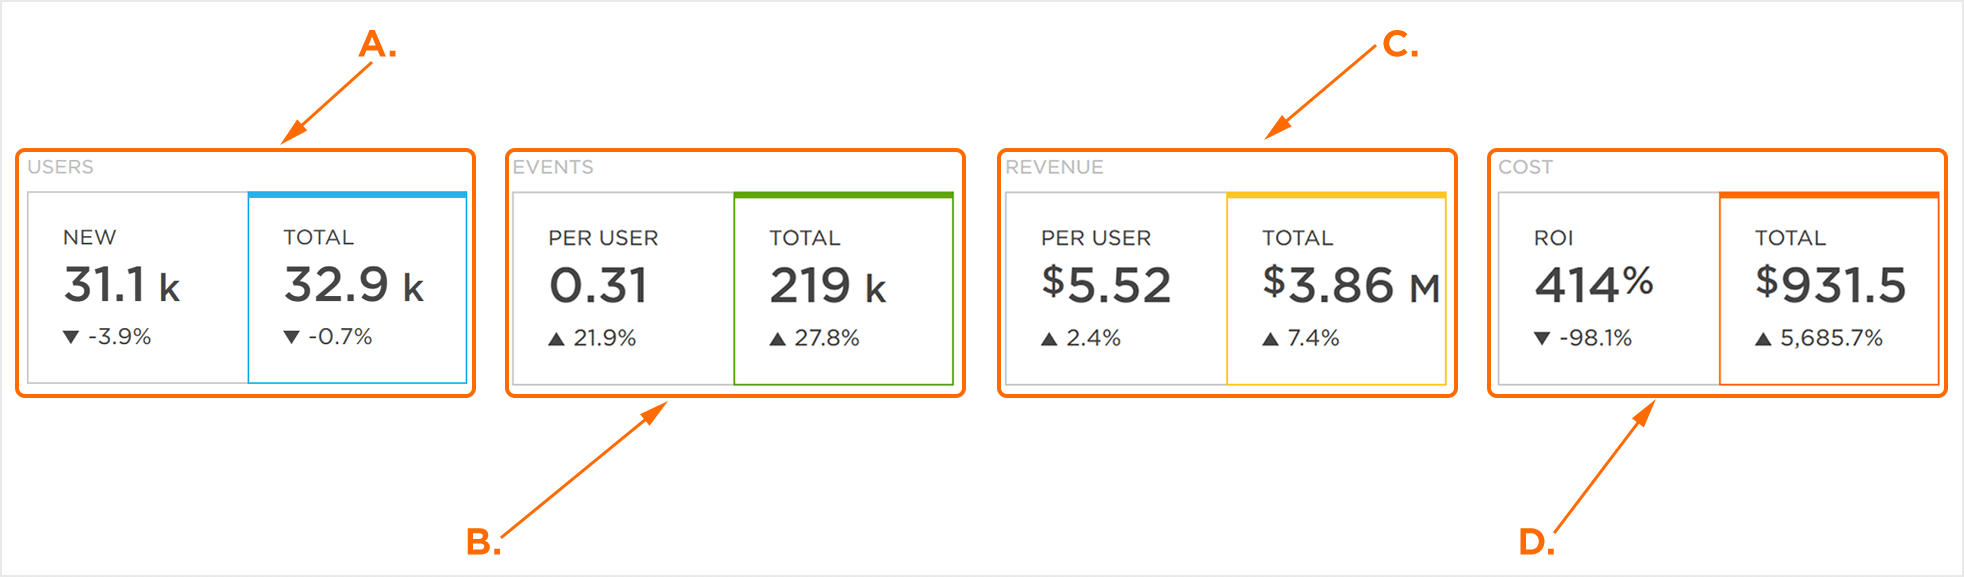The height and width of the screenshot is (577, 1964).
Task: Choose the $5.52 revenue per user value
Action: click(x=1106, y=286)
